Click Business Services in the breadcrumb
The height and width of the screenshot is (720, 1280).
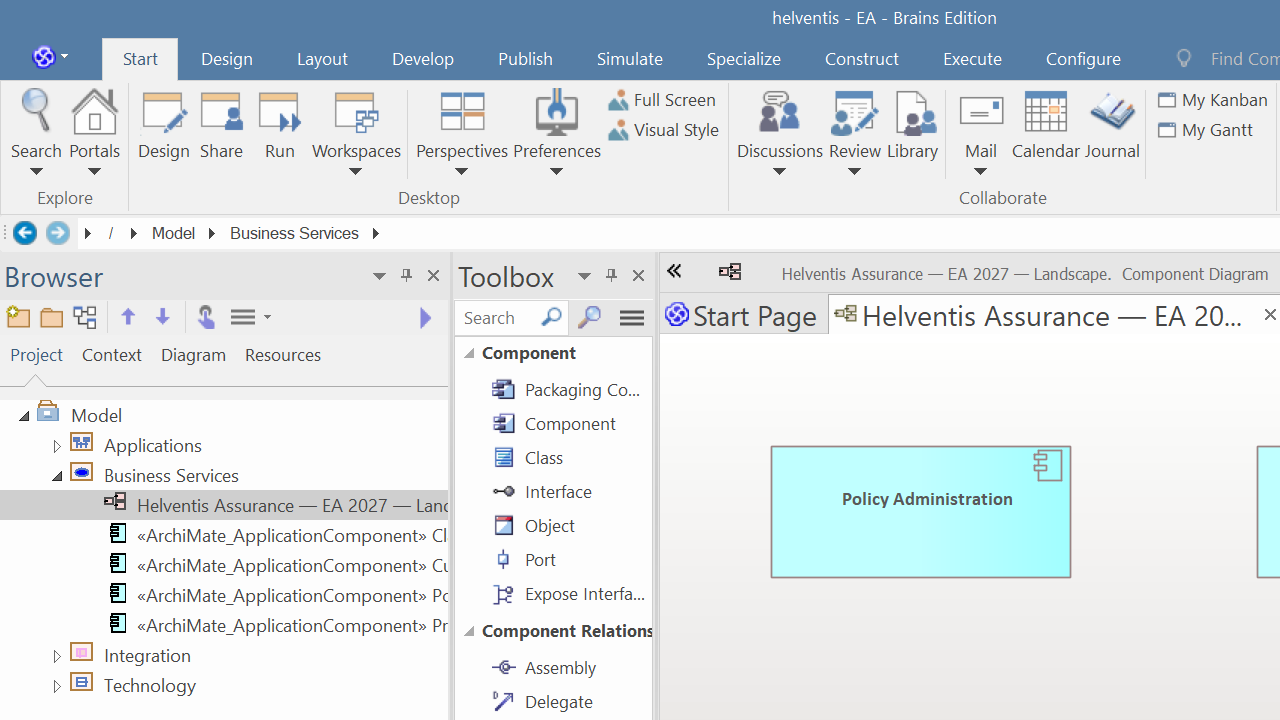(294, 233)
